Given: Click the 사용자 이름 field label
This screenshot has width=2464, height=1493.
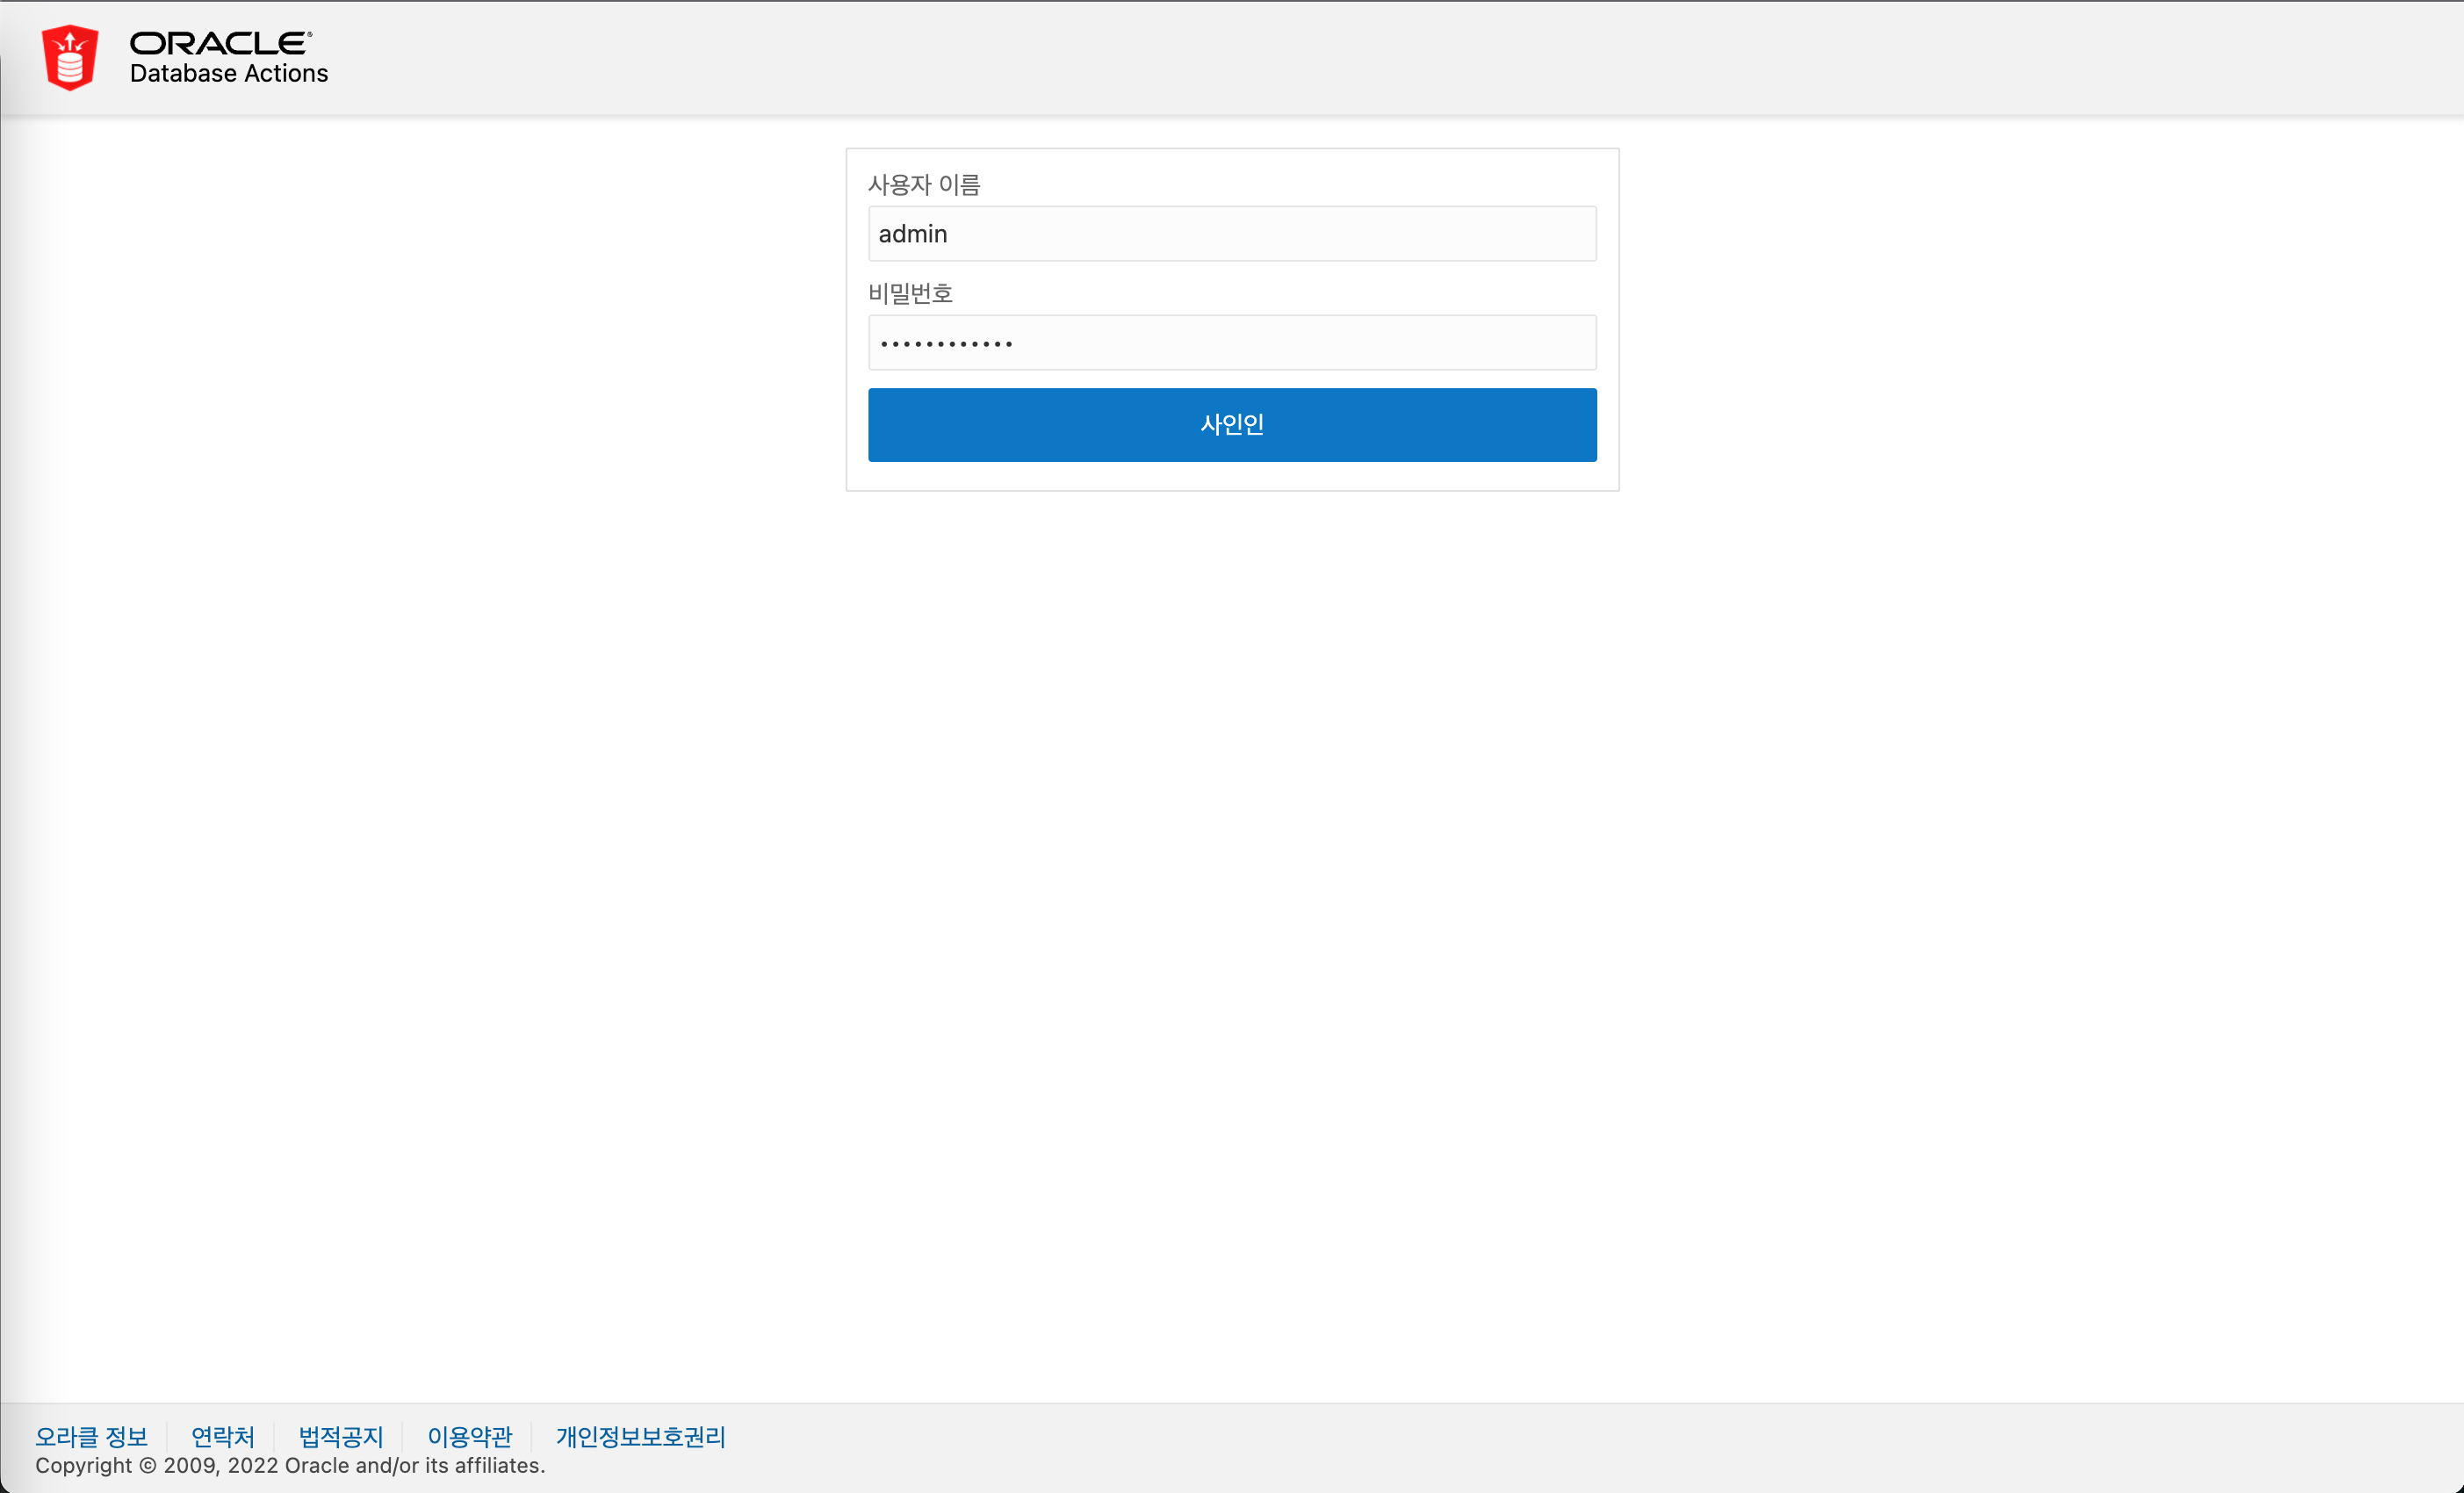Looking at the screenshot, I should click(x=924, y=185).
